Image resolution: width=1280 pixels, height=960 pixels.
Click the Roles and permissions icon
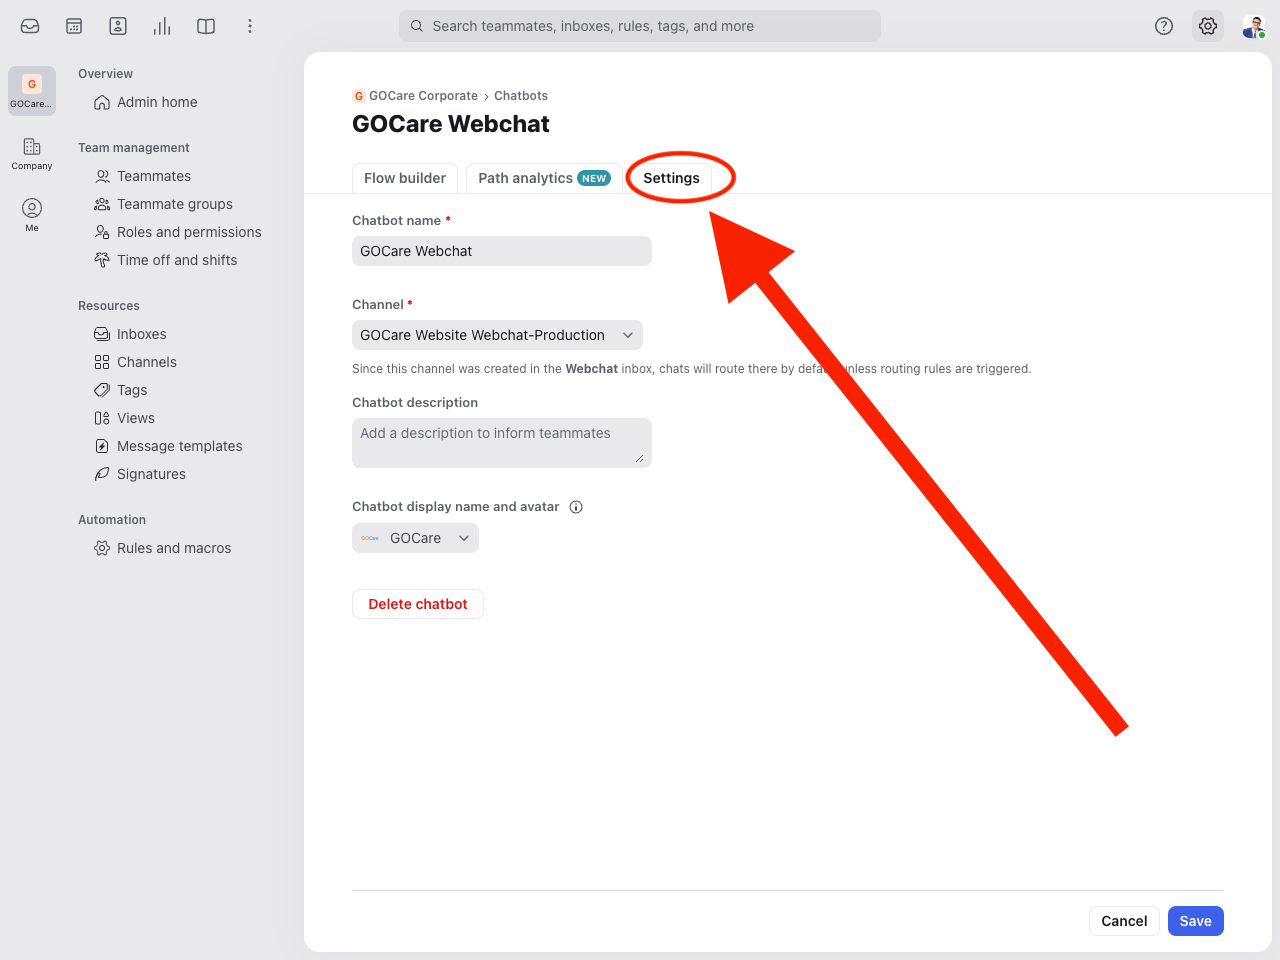pyautogui.click(x=102, y=232)
